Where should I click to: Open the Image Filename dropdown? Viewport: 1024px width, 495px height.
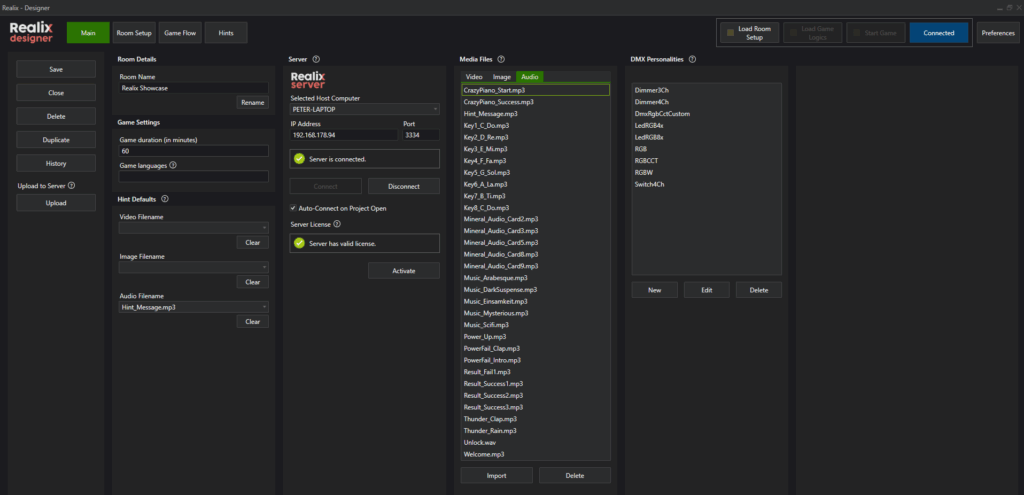193,267
